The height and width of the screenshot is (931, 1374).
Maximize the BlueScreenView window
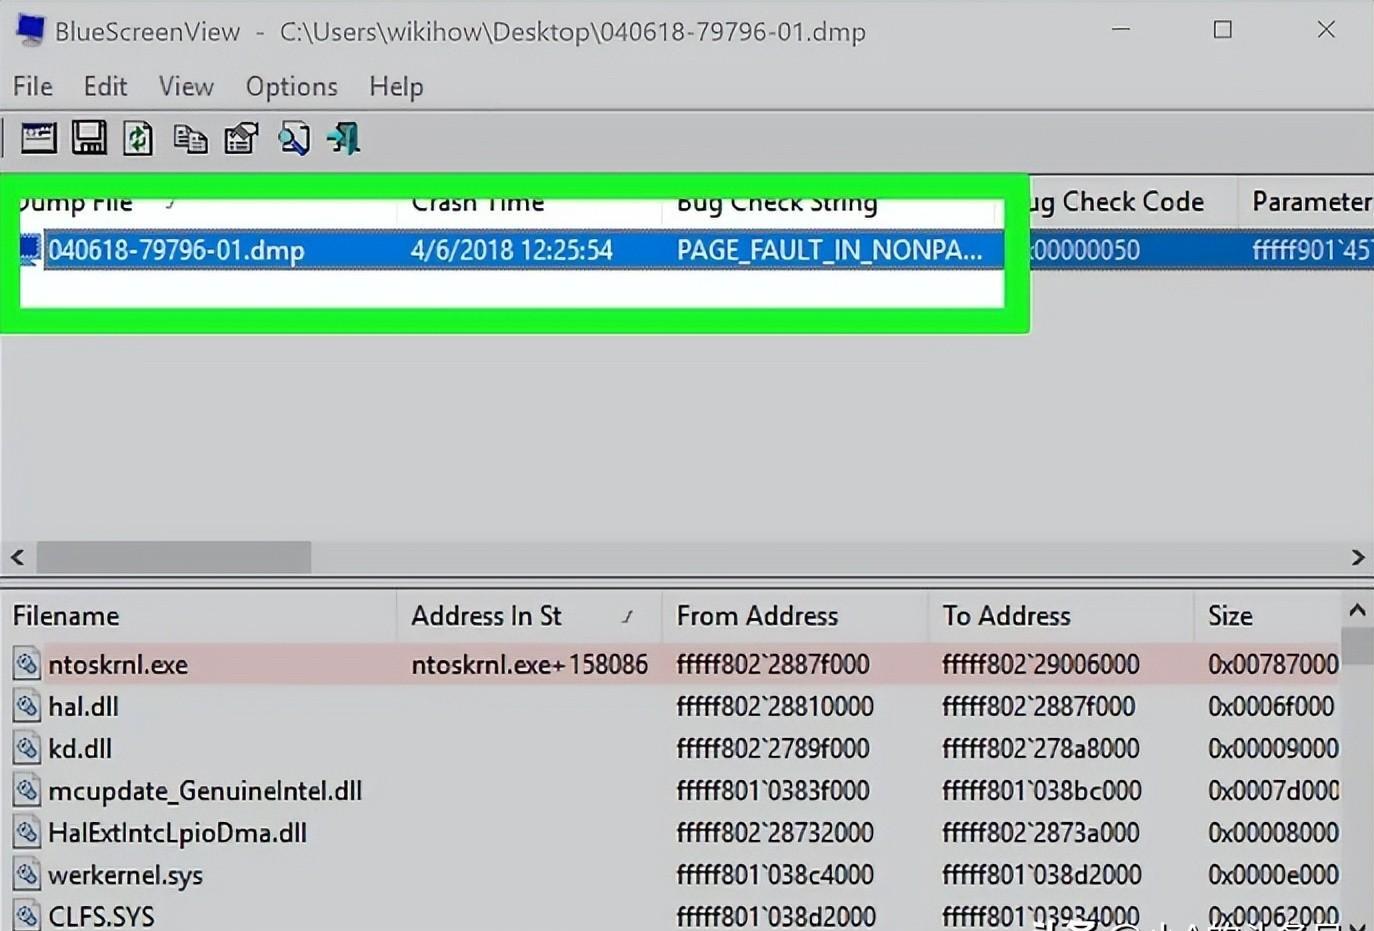(x=1222, y=30)
